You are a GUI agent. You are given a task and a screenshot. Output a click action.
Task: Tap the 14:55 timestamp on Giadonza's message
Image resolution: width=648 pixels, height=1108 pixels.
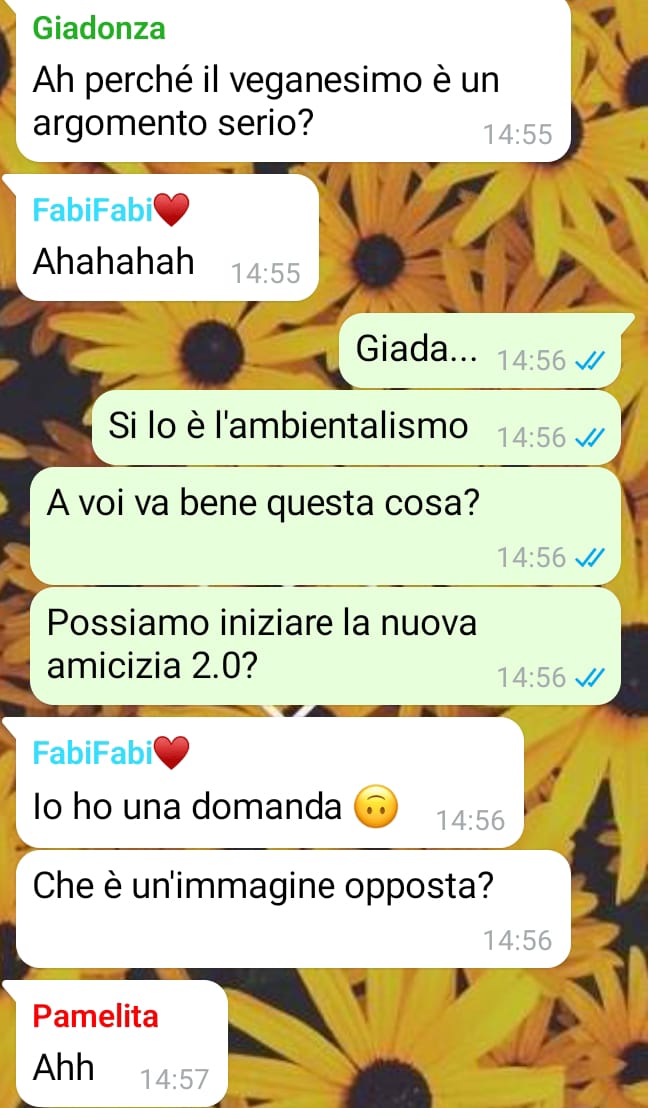coord(517,134)
